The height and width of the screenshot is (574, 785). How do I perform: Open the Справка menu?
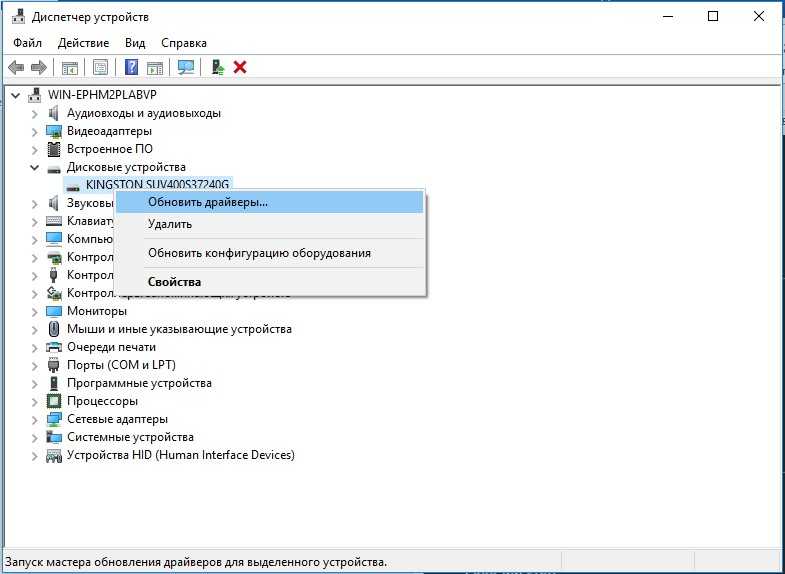[184, 43]
